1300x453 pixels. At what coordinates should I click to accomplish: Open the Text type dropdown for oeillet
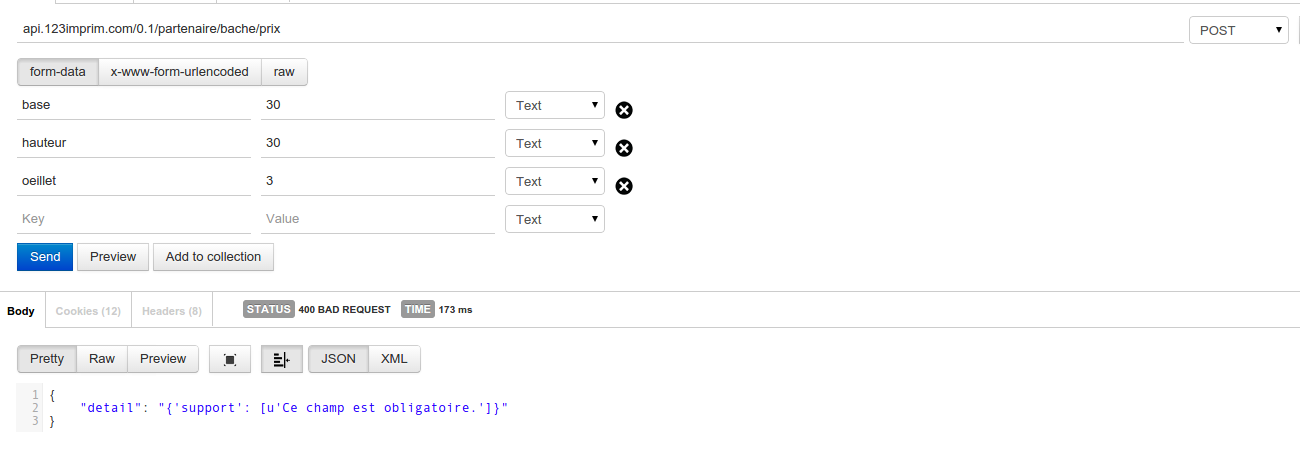point(555,181)
